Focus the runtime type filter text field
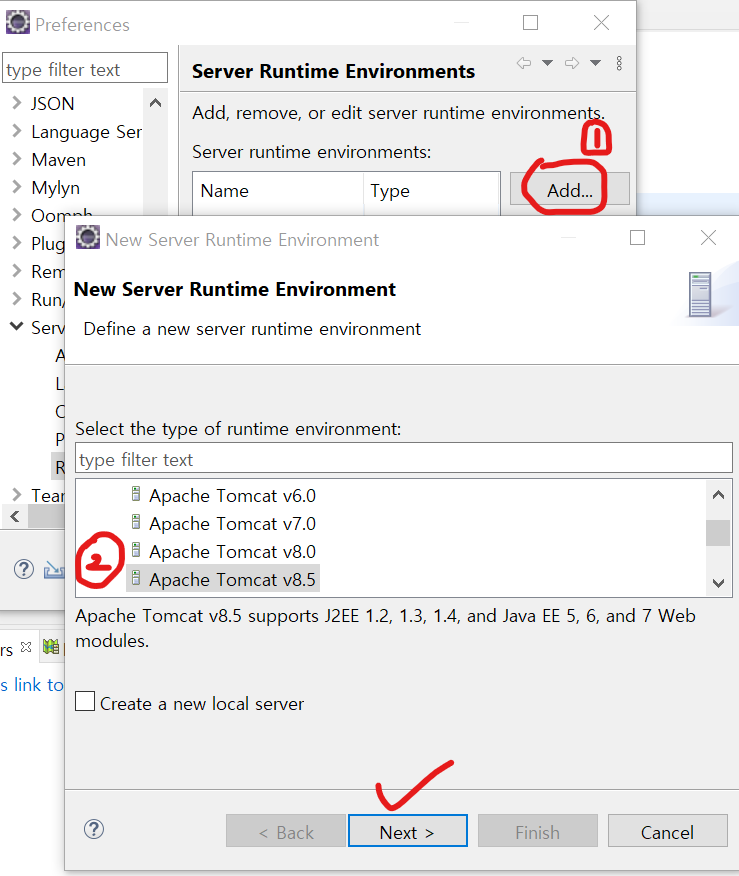 [403, 459]
